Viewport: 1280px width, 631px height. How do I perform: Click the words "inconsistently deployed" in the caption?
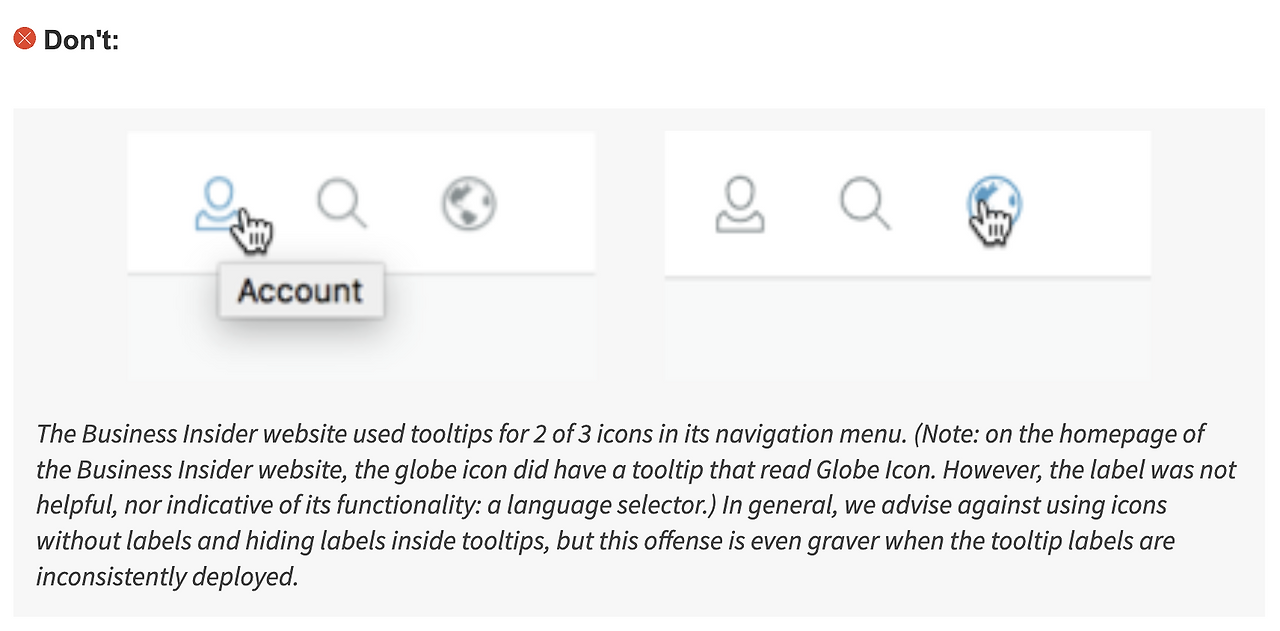167,578
